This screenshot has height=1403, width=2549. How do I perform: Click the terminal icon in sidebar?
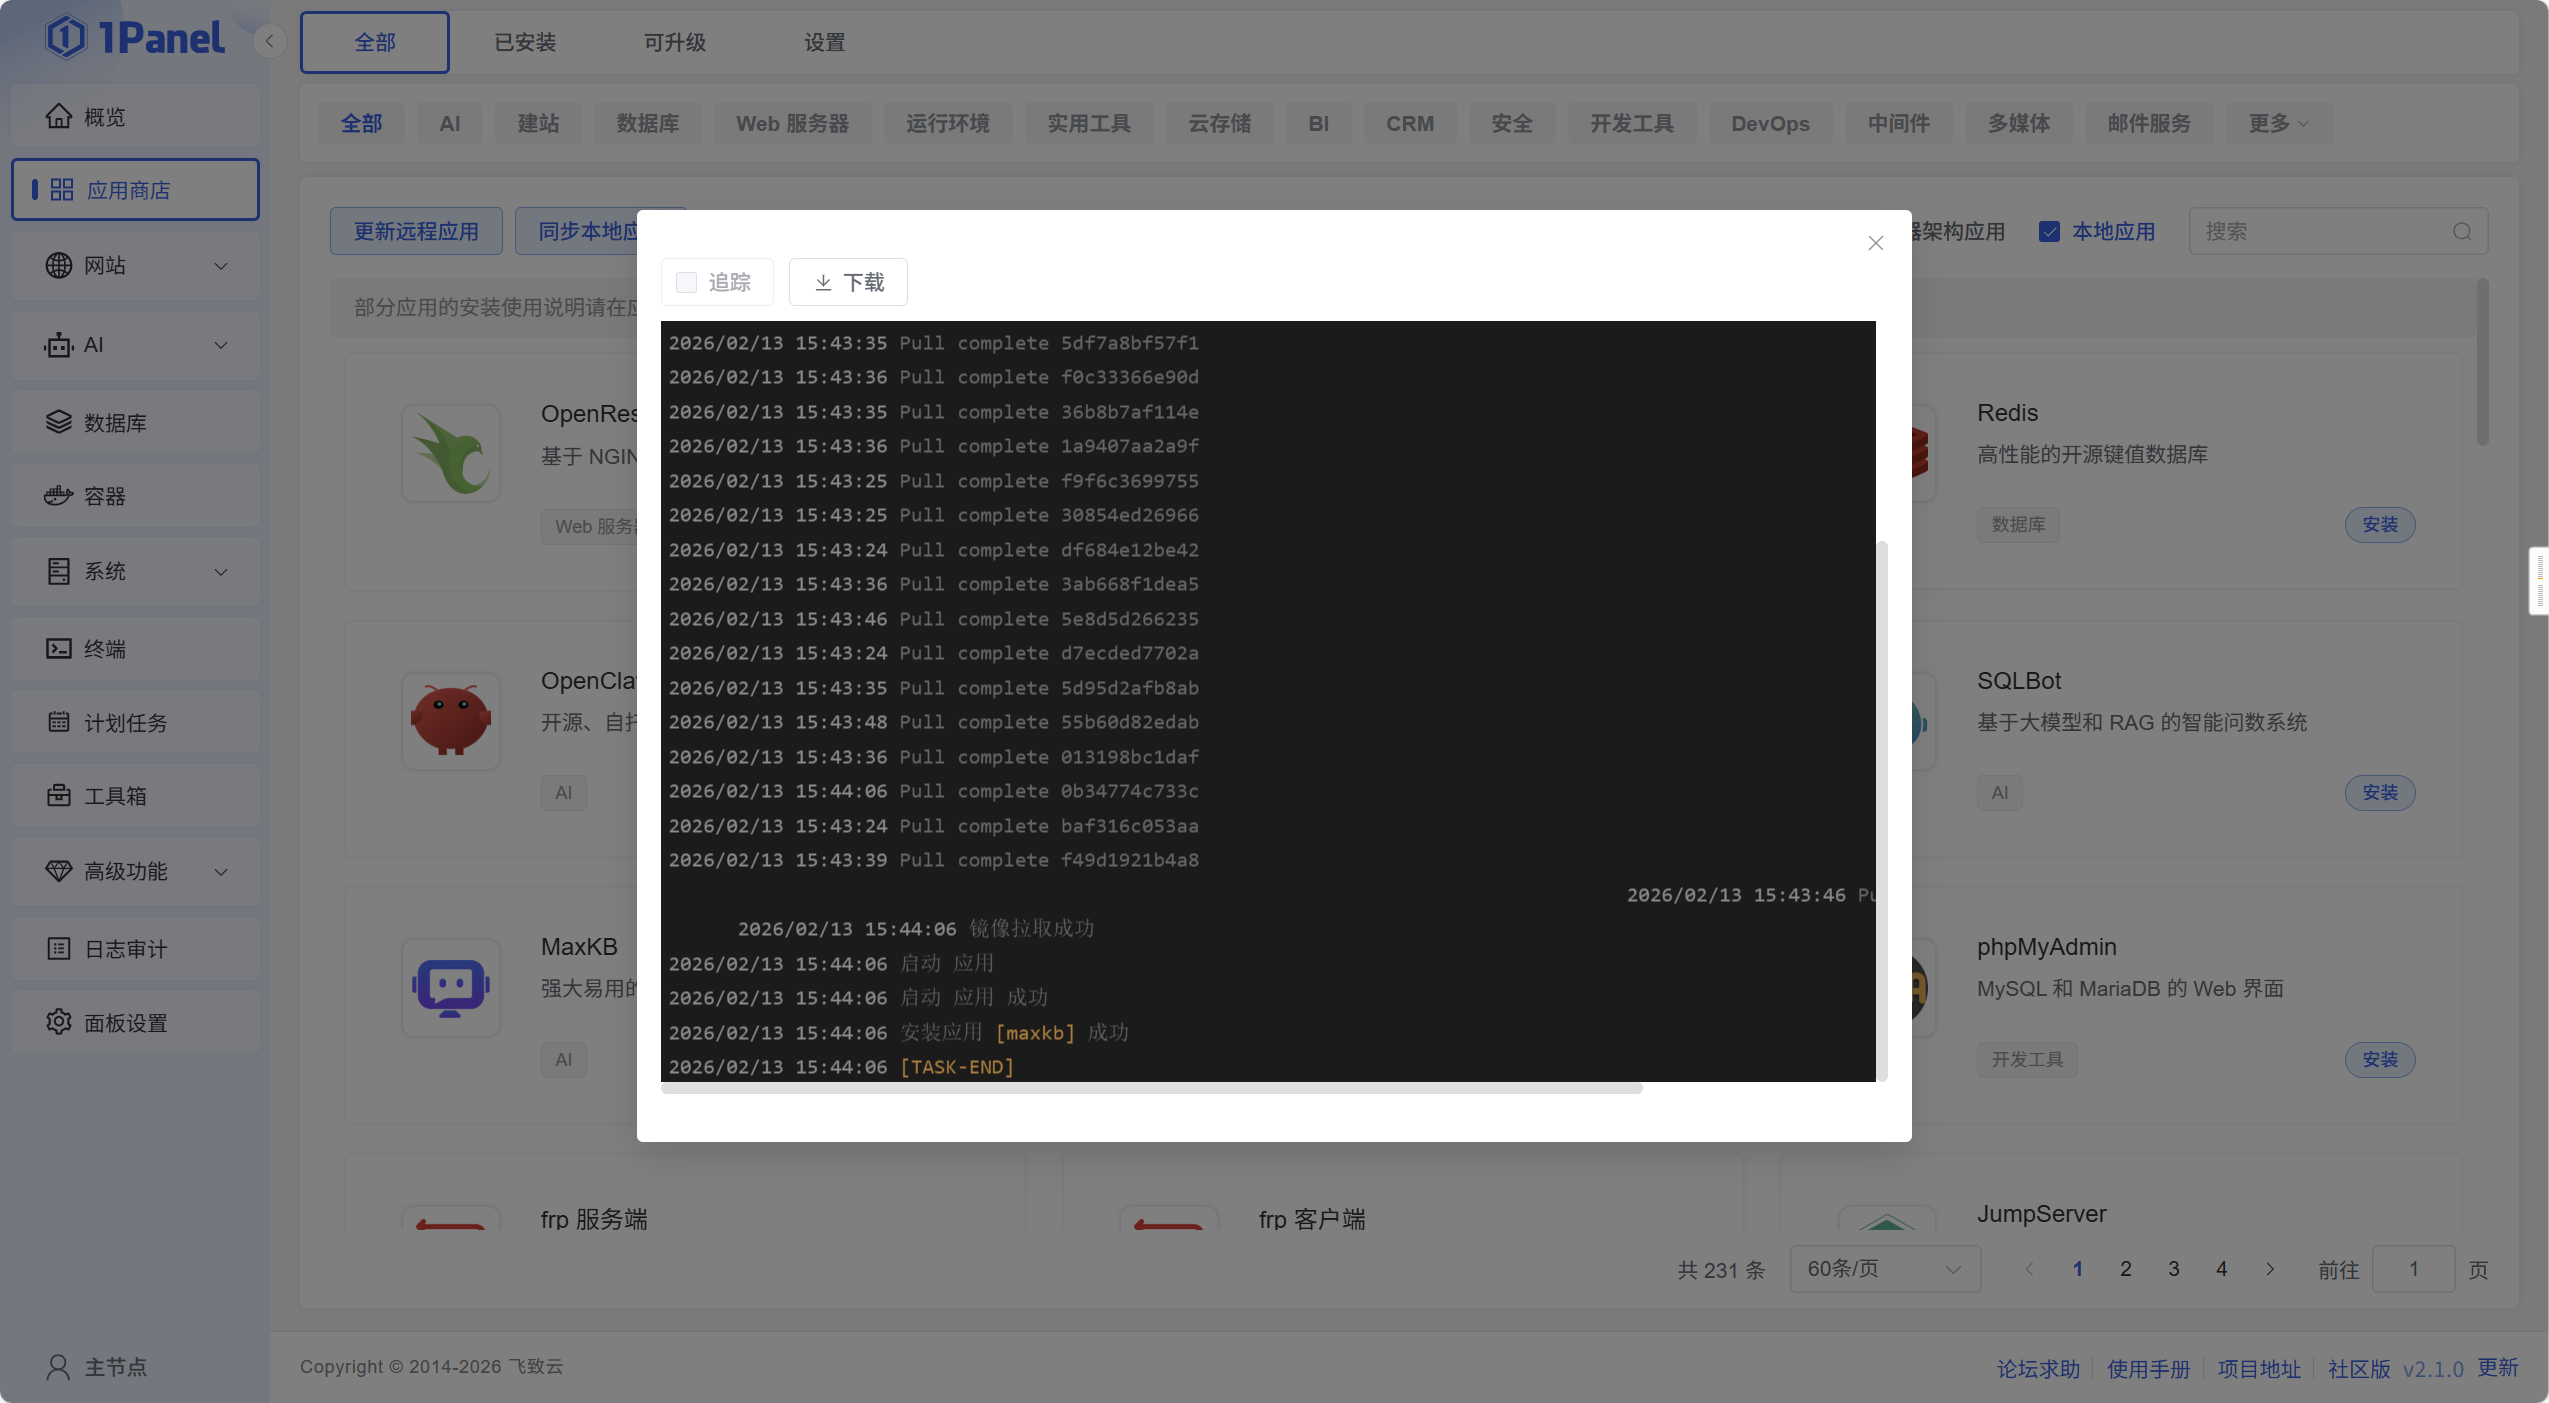pyautogui.click(x=58, y=649)
